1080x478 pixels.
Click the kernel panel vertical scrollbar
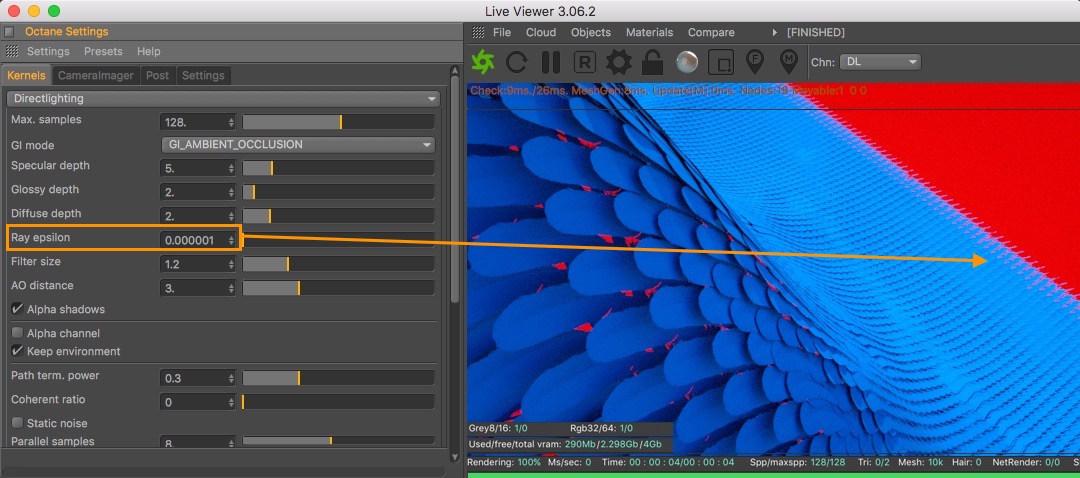pyautogui.click(x=454, y=189)
